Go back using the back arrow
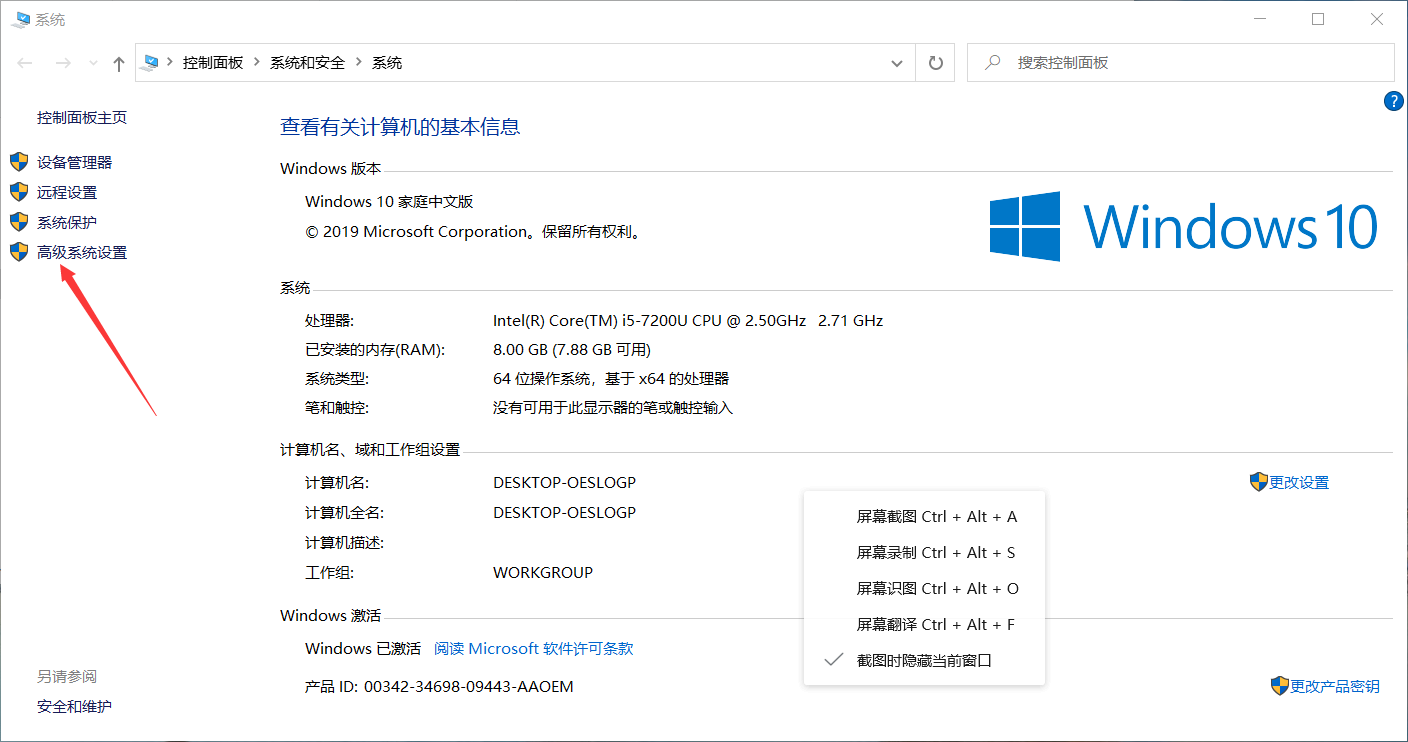The image size is (1408, 742). point(26,63)
